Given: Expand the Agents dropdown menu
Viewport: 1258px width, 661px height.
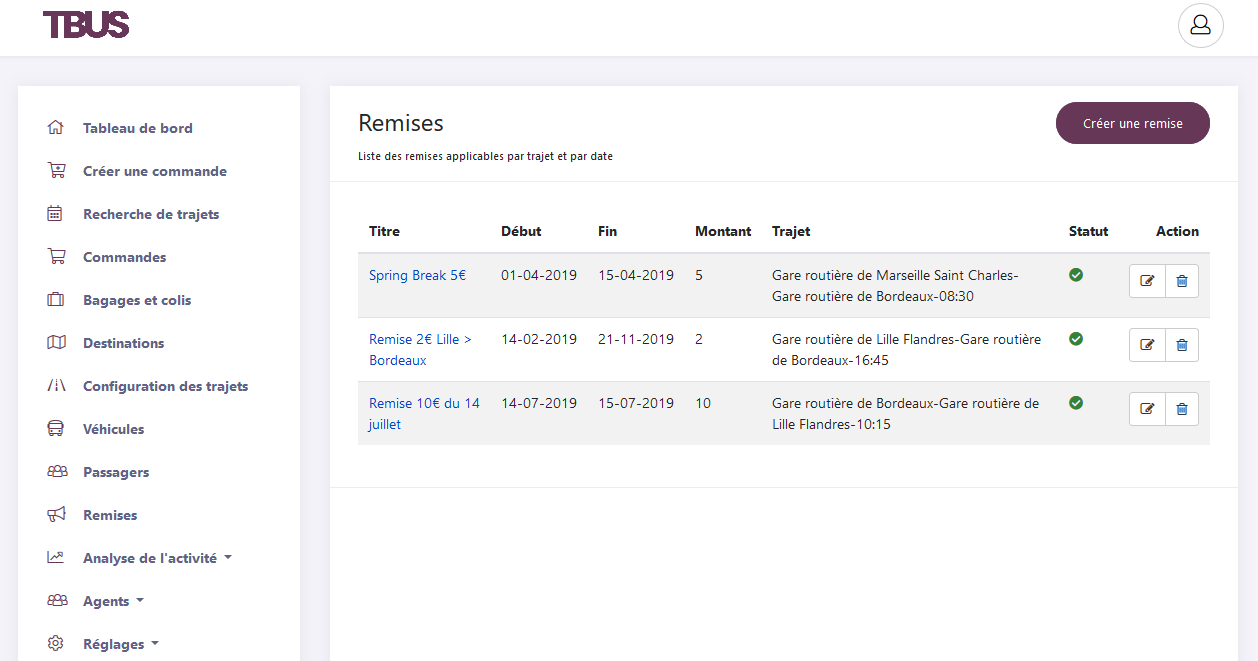Looking at the screenshot, I should (113, 601).
